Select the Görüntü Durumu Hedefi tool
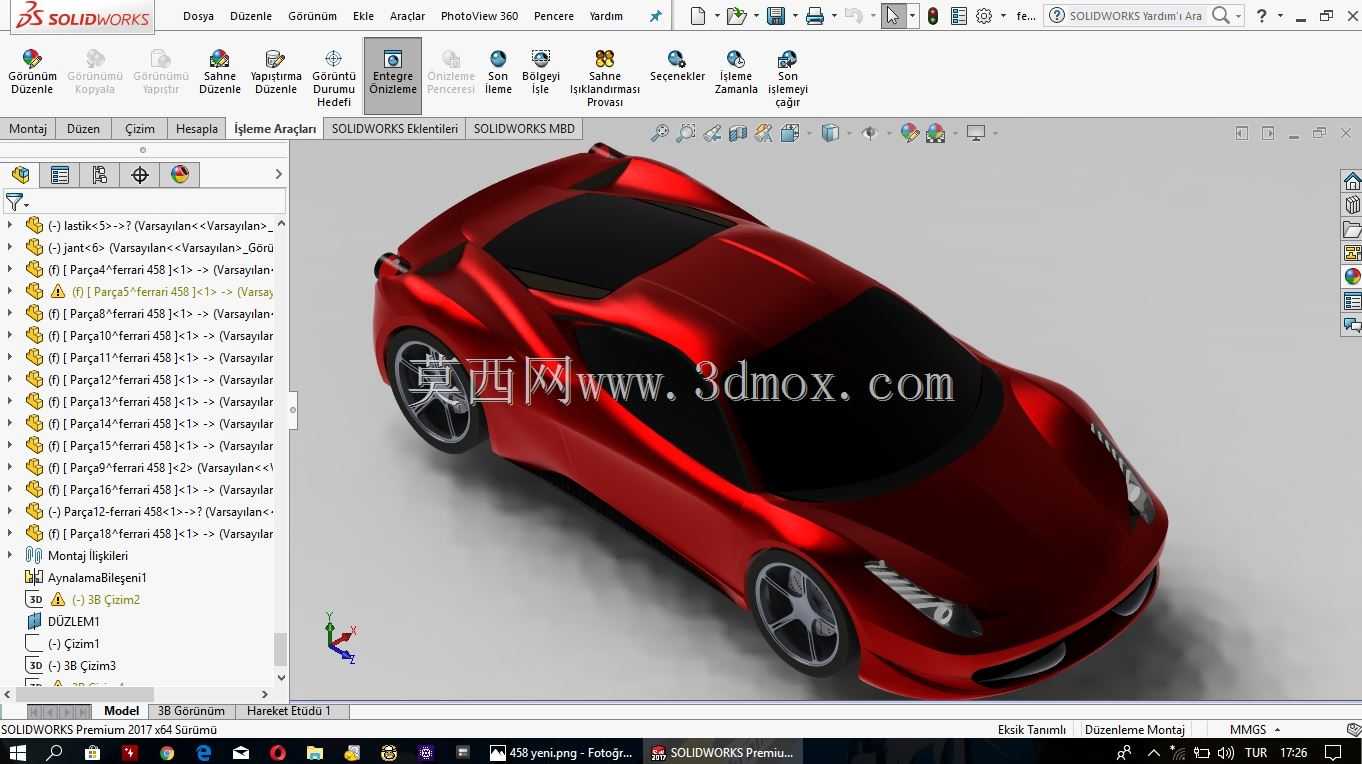 [x=334, y=78]
